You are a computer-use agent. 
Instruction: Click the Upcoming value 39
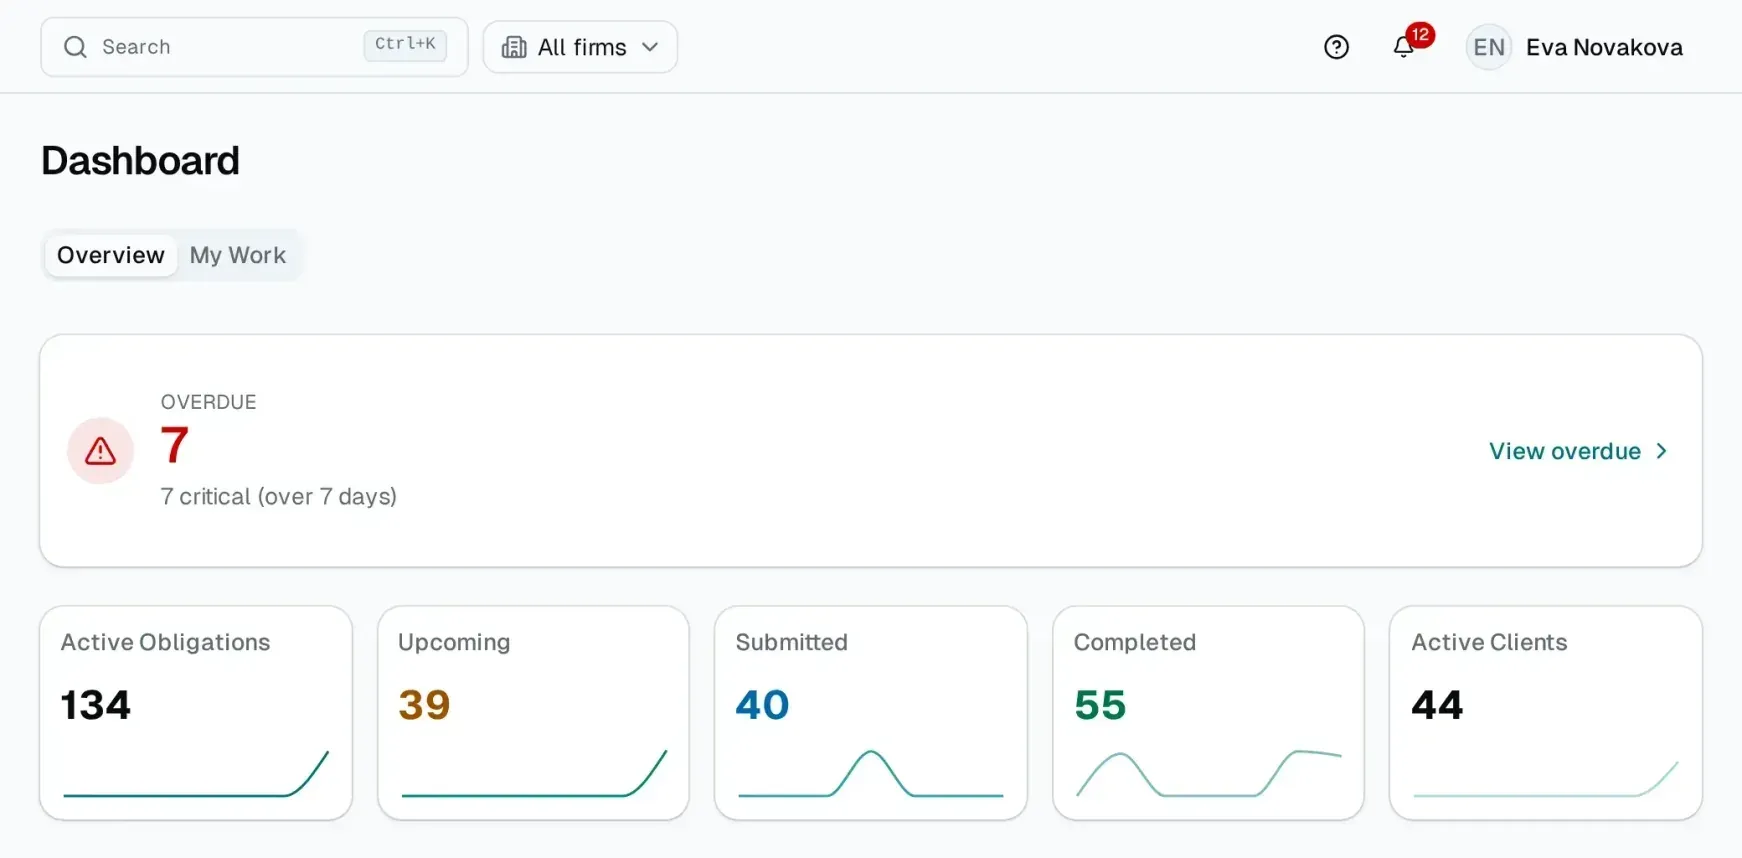click(424, 705)
